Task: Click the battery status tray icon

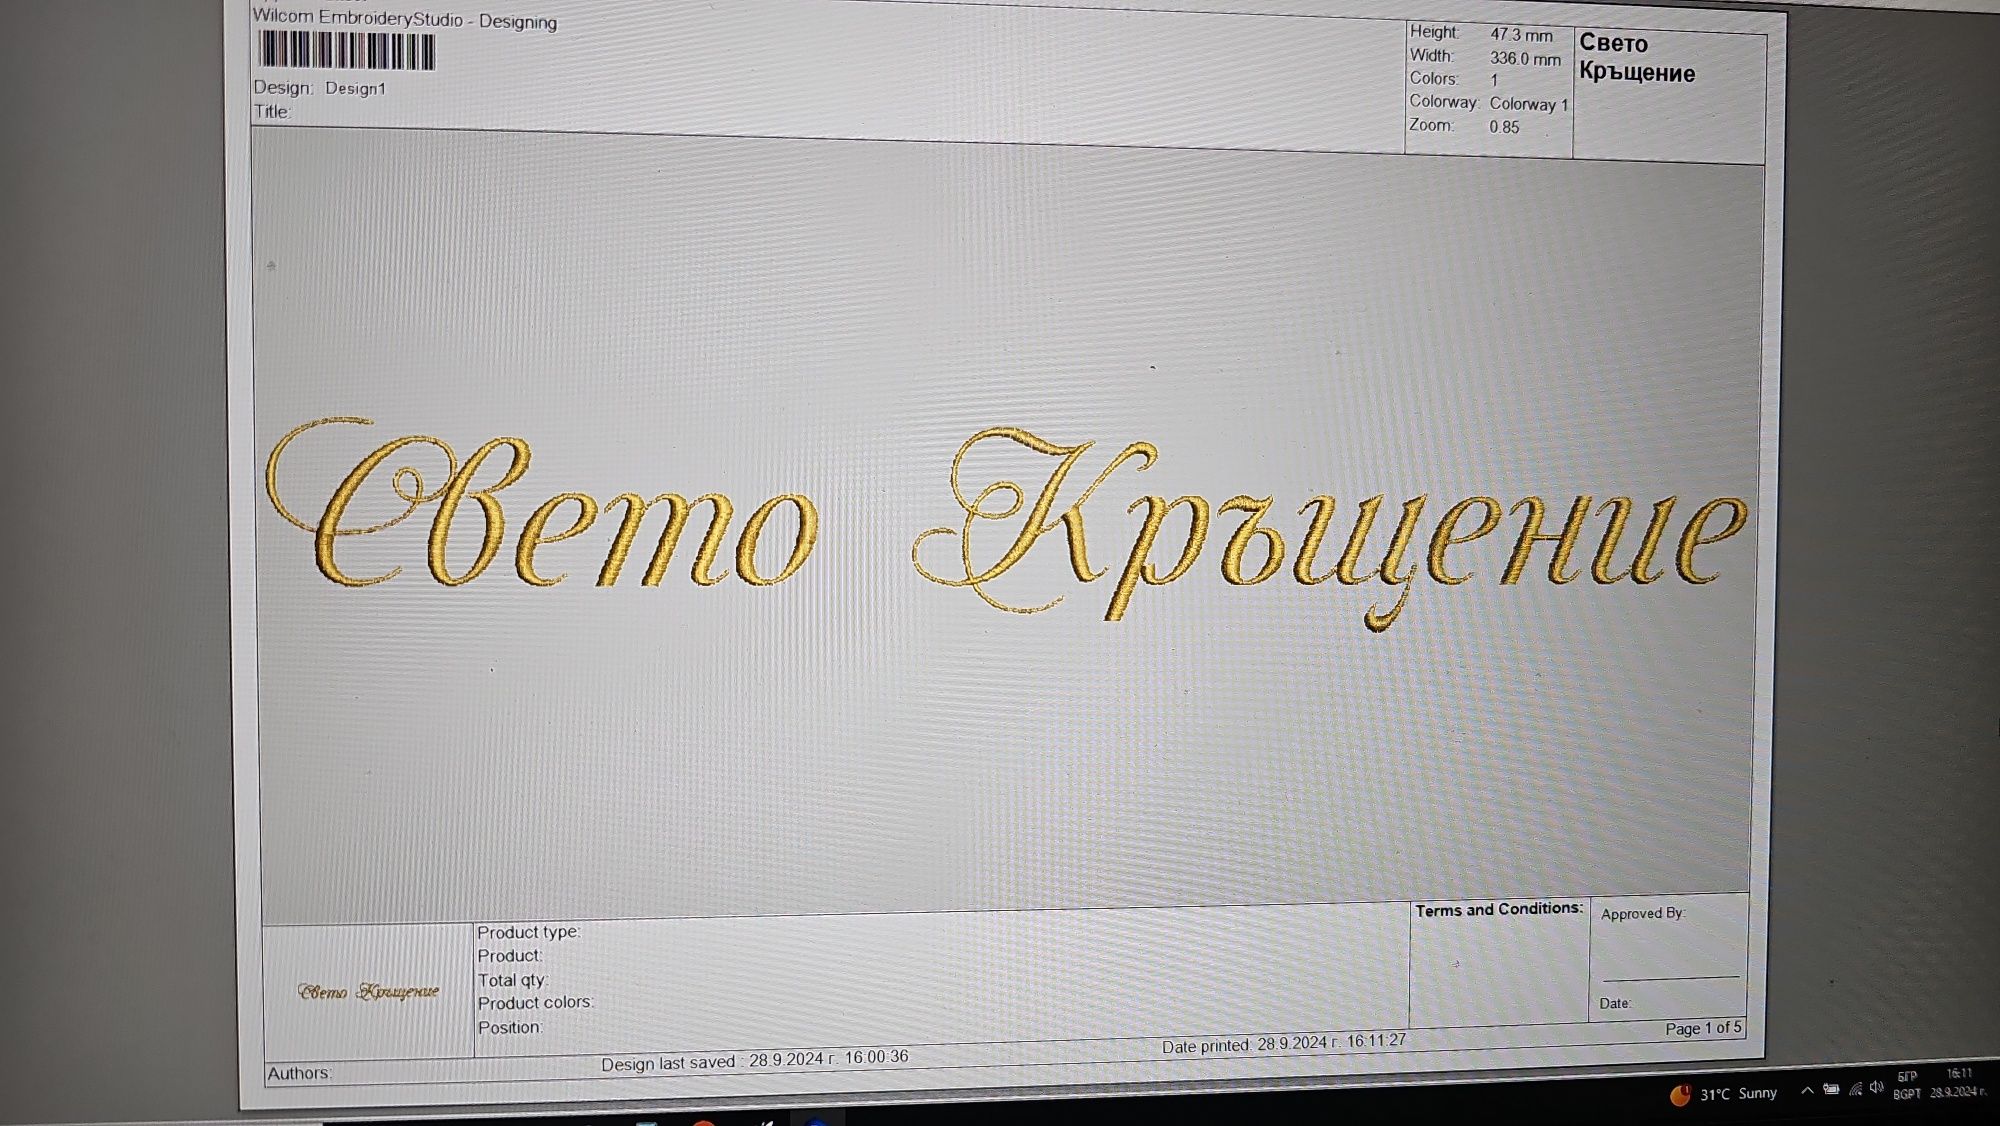Action: pyautogui.click(x=1831, y=1090)
